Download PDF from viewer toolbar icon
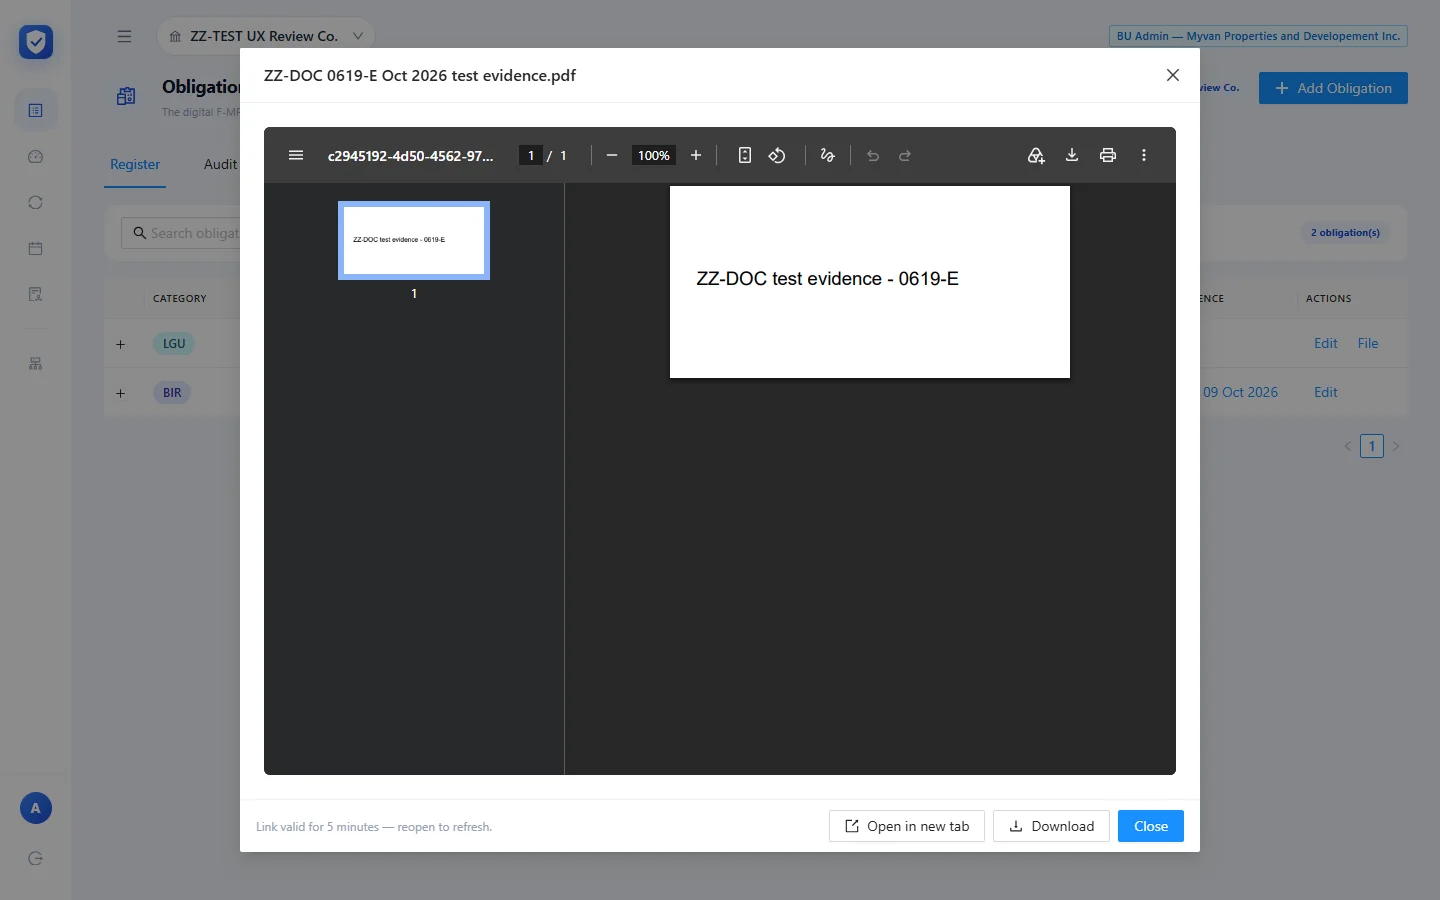The image size is (1440, 900). click(x=1072, y=155)
